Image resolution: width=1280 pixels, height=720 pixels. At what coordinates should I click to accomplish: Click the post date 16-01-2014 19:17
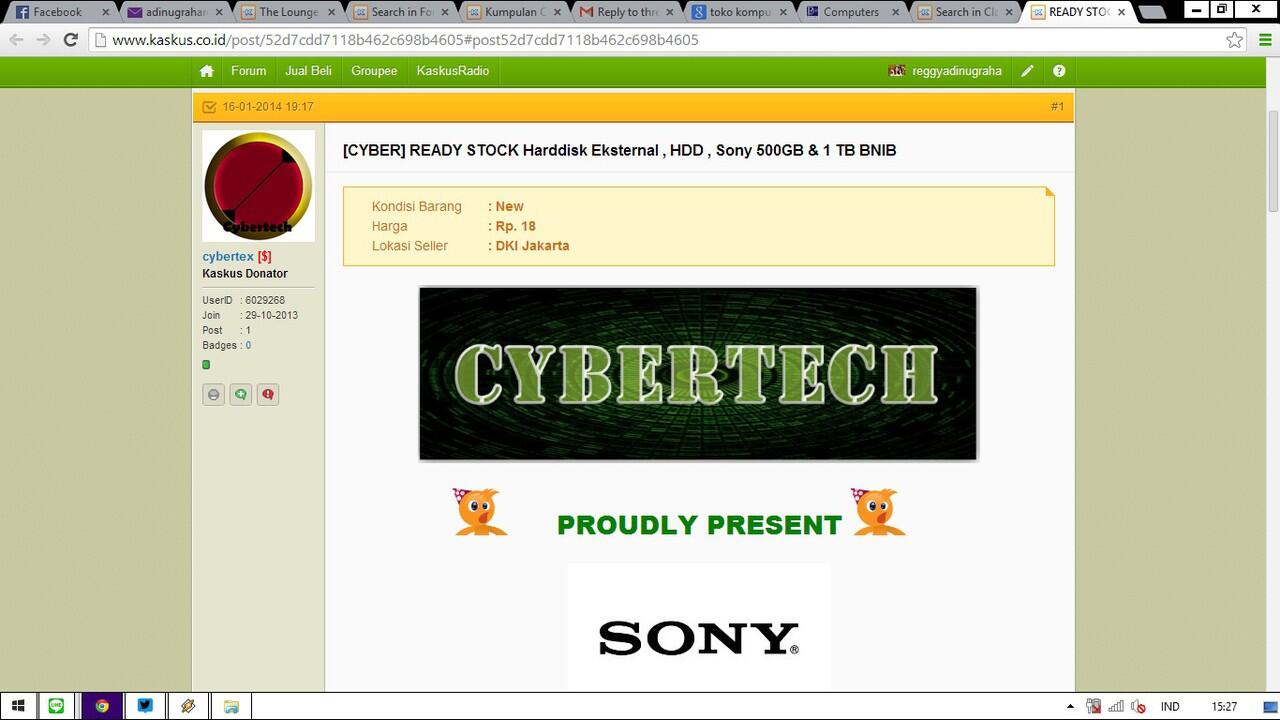[x=268, y=107]
